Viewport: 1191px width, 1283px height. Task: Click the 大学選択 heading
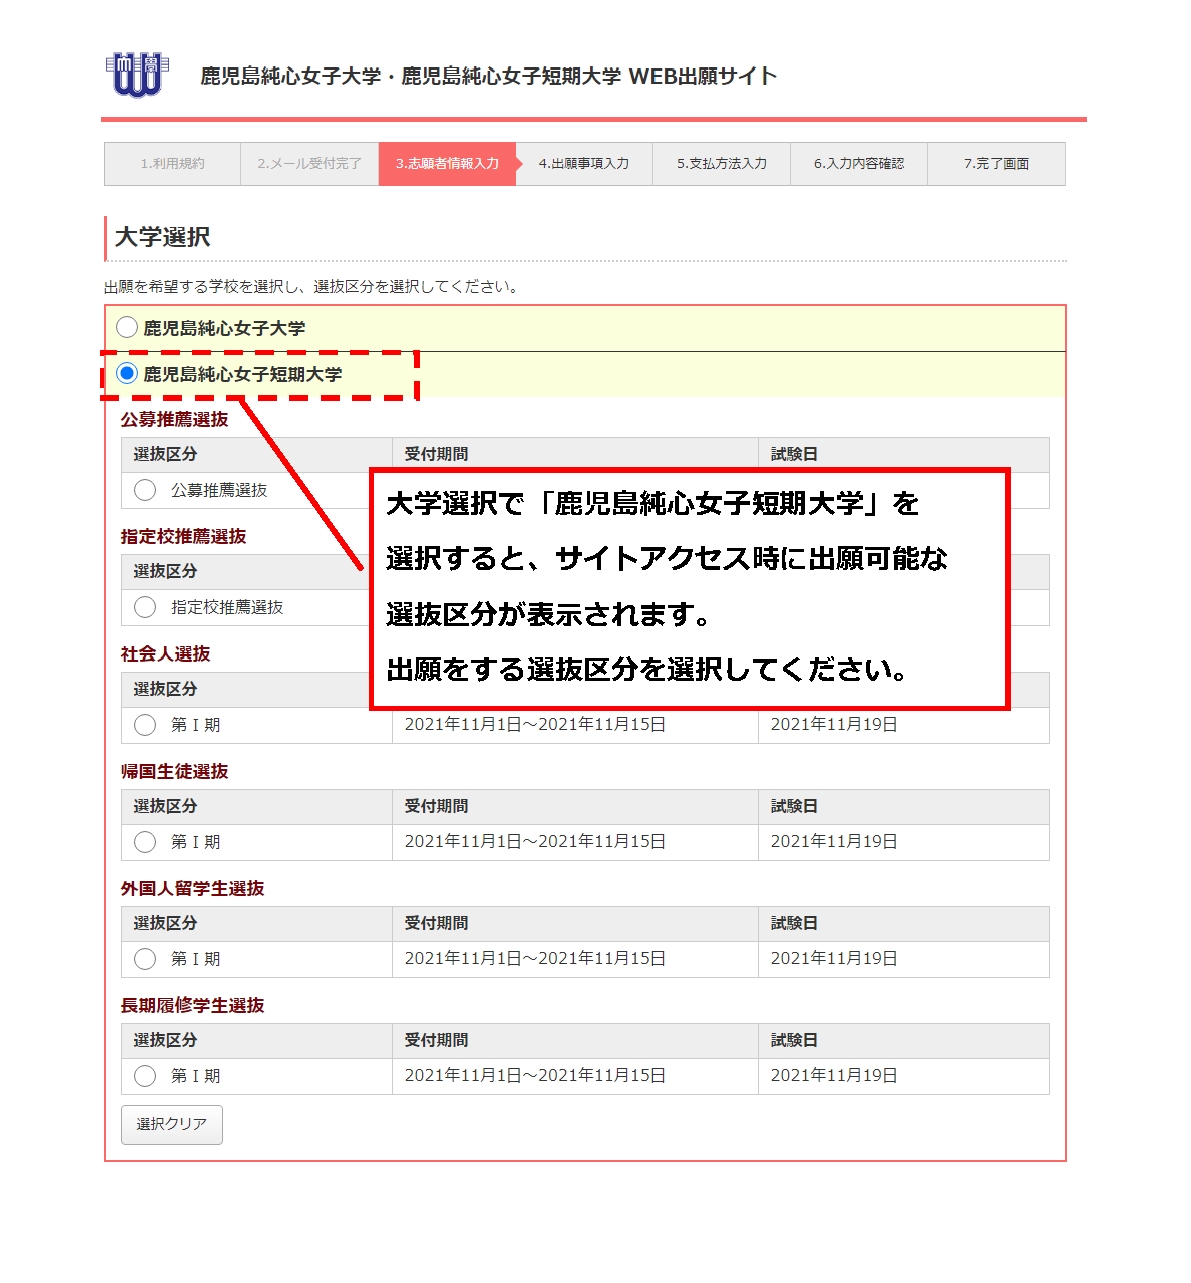point(162,237)
